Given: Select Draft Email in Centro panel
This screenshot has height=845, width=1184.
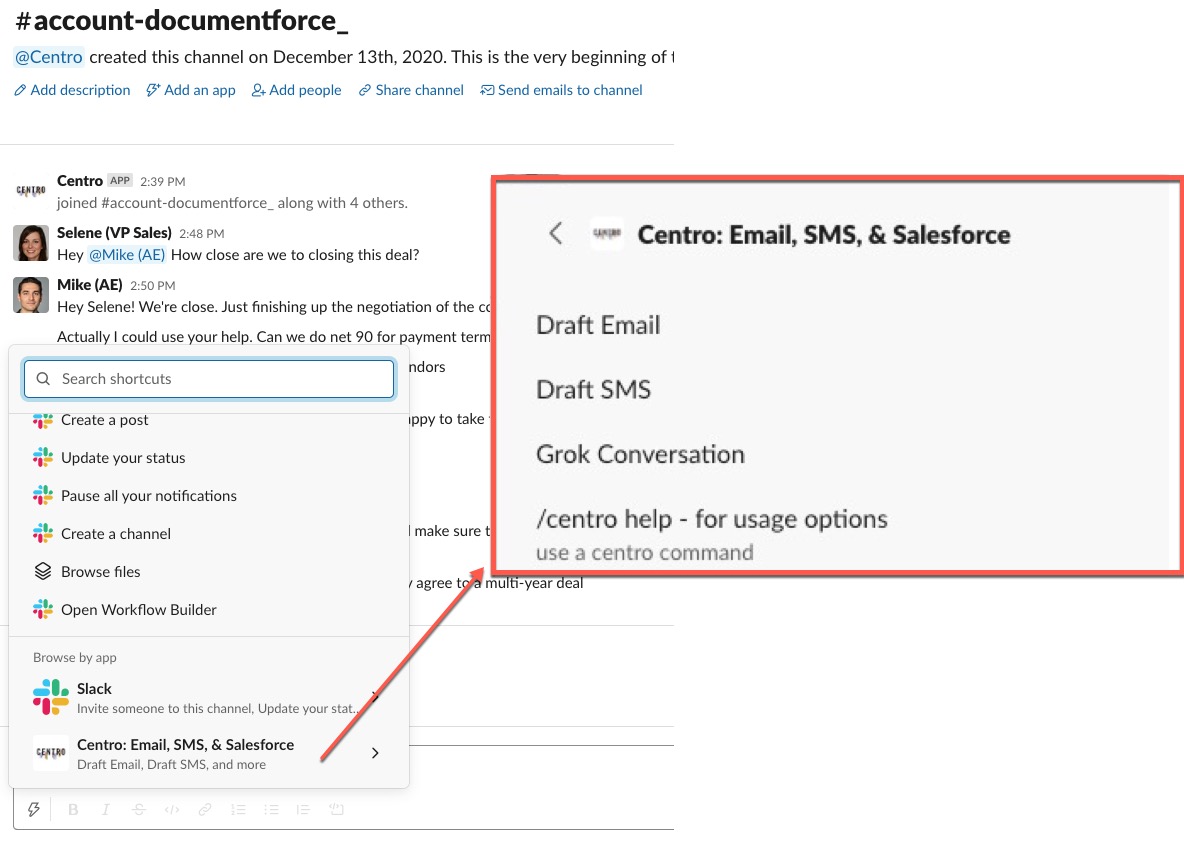Looking at the screenshot, I should 598,325.
